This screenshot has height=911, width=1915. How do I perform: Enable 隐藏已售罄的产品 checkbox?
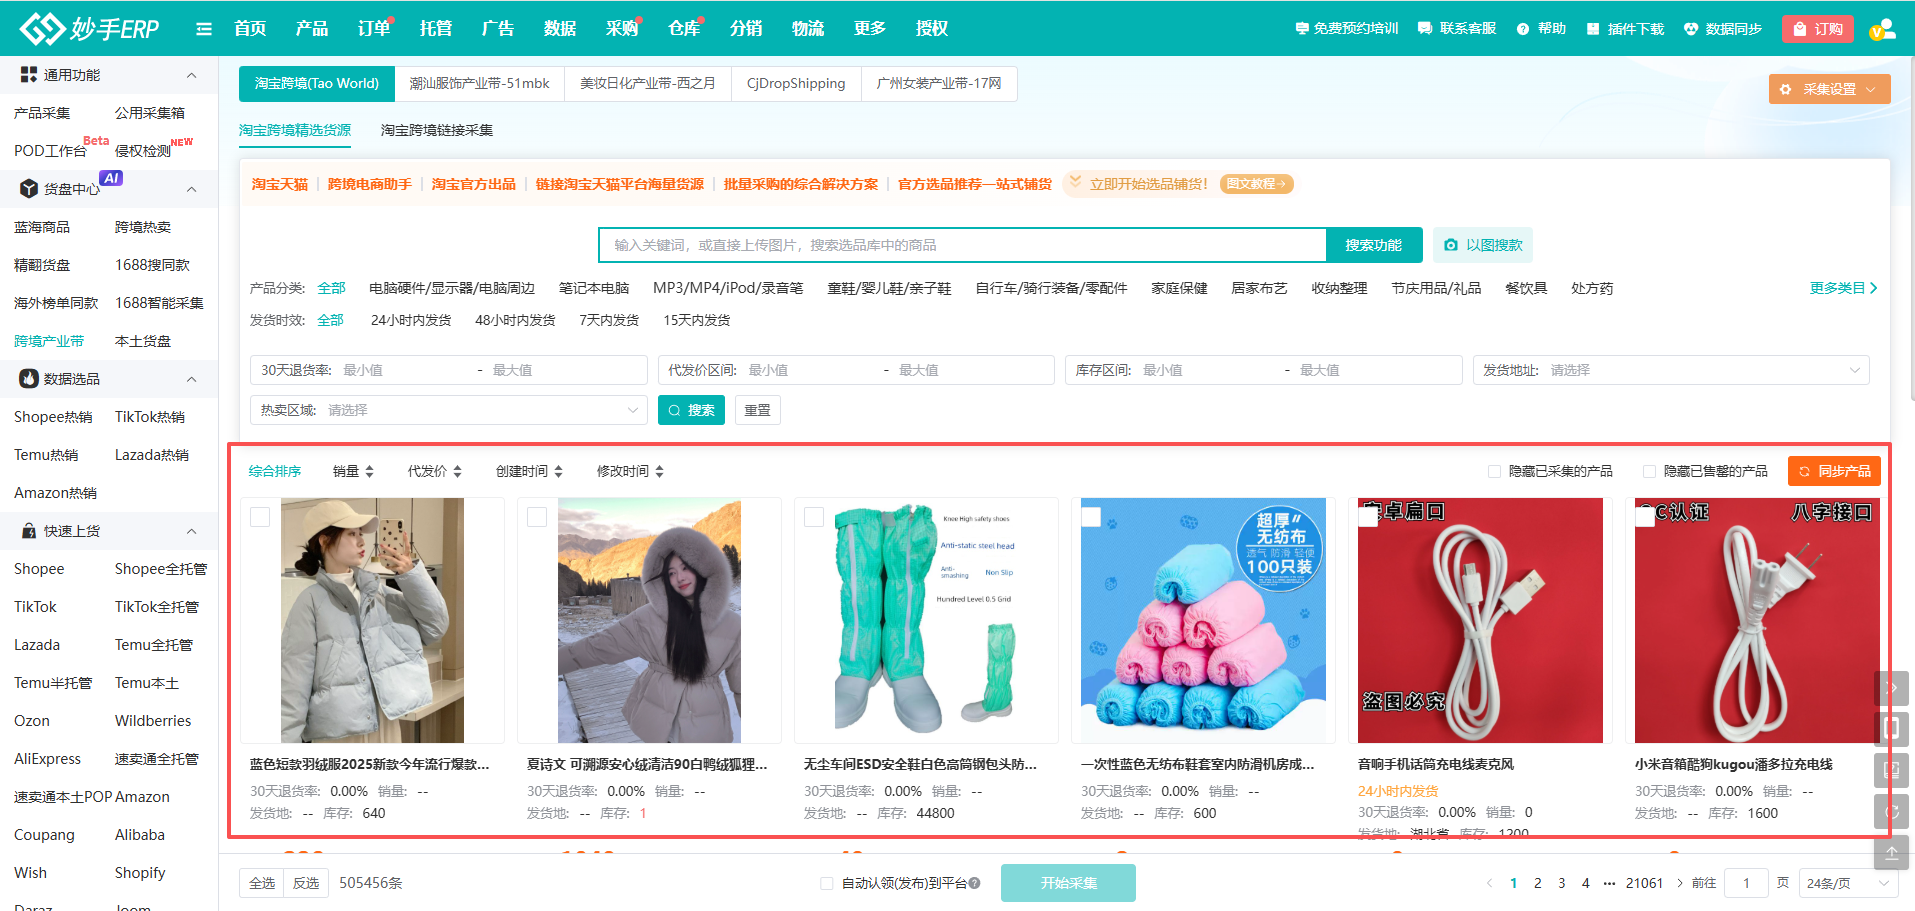[1649, 471]
